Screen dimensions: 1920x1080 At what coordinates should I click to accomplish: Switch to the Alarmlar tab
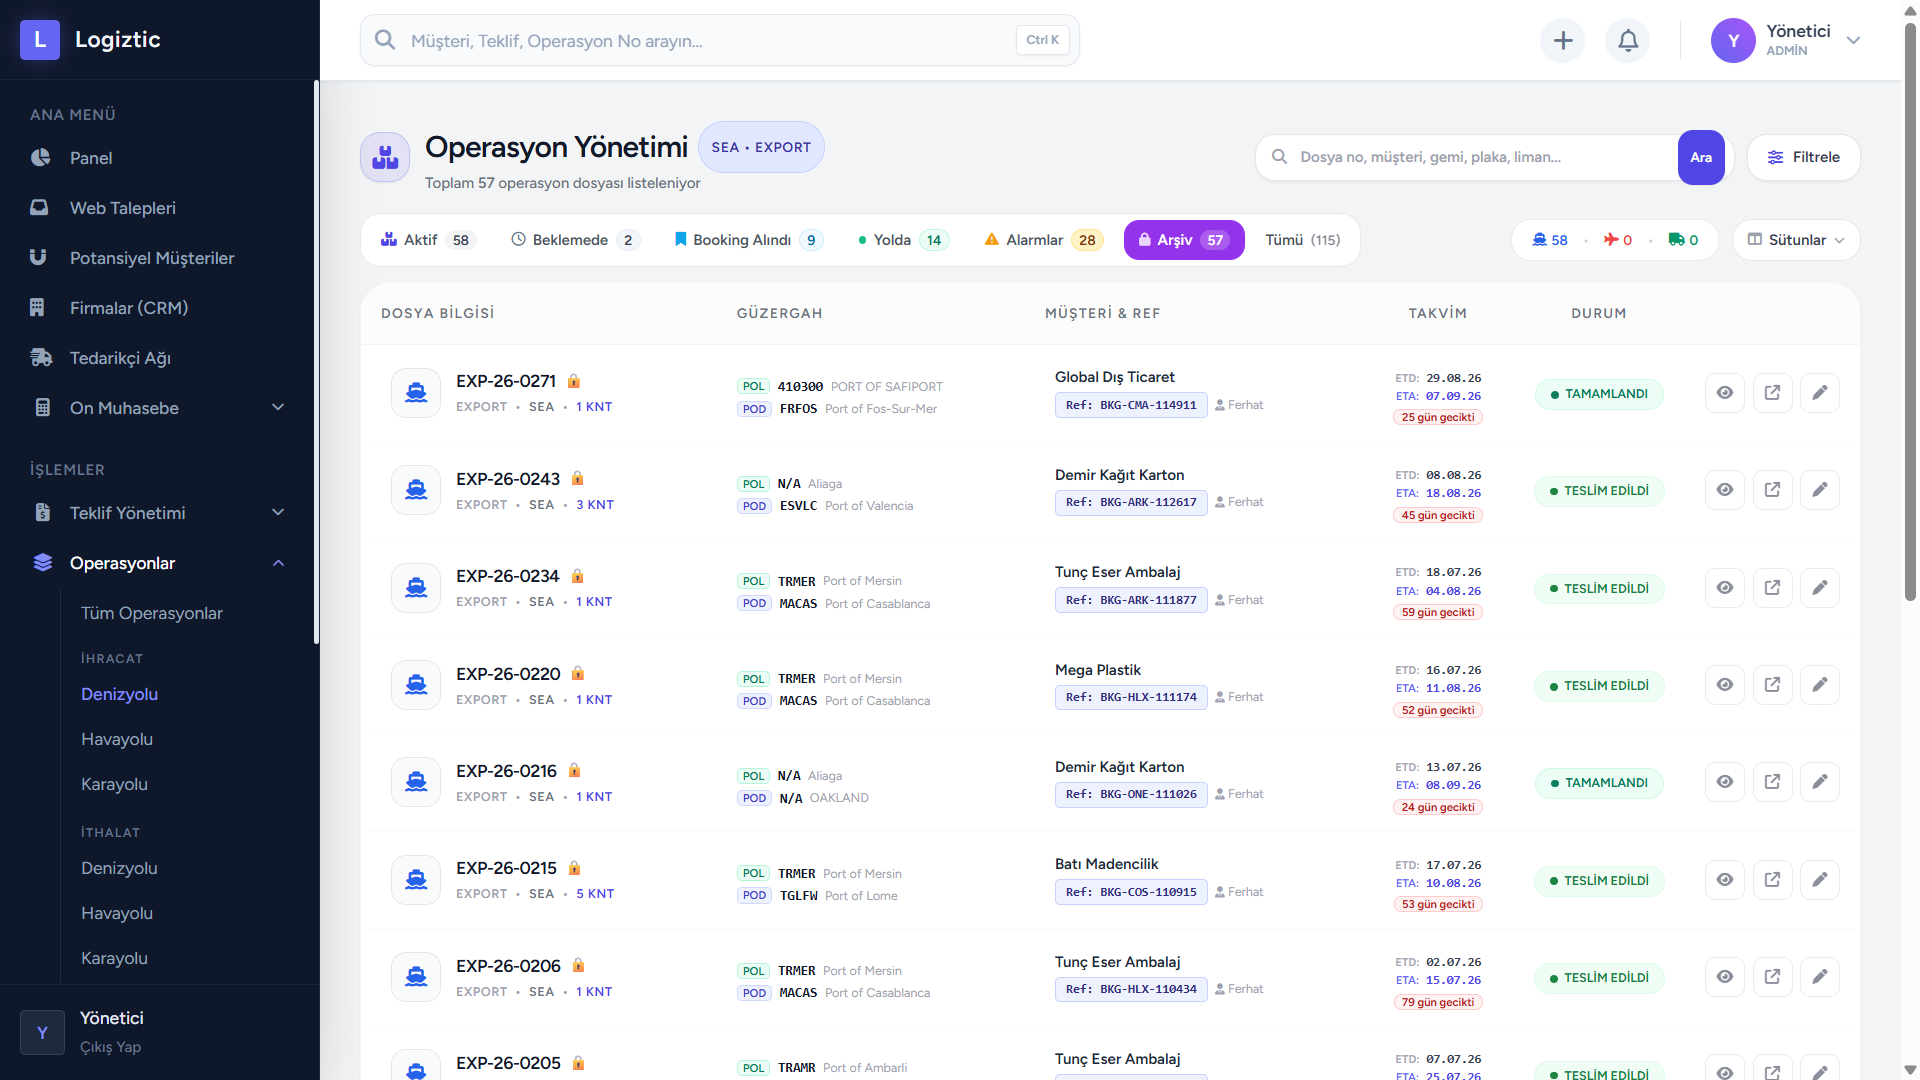(1043, 240)
